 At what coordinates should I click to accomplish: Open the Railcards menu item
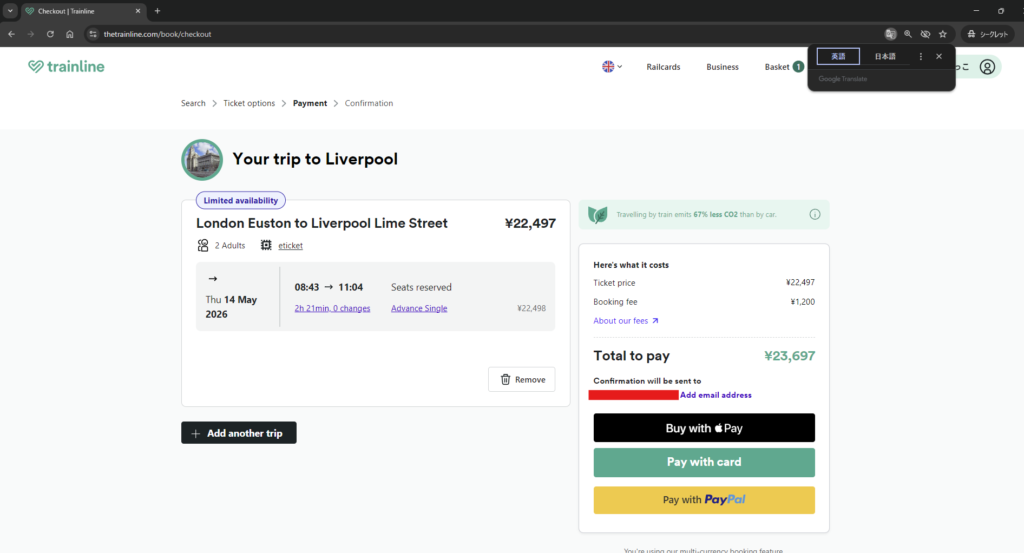[663, 67]
